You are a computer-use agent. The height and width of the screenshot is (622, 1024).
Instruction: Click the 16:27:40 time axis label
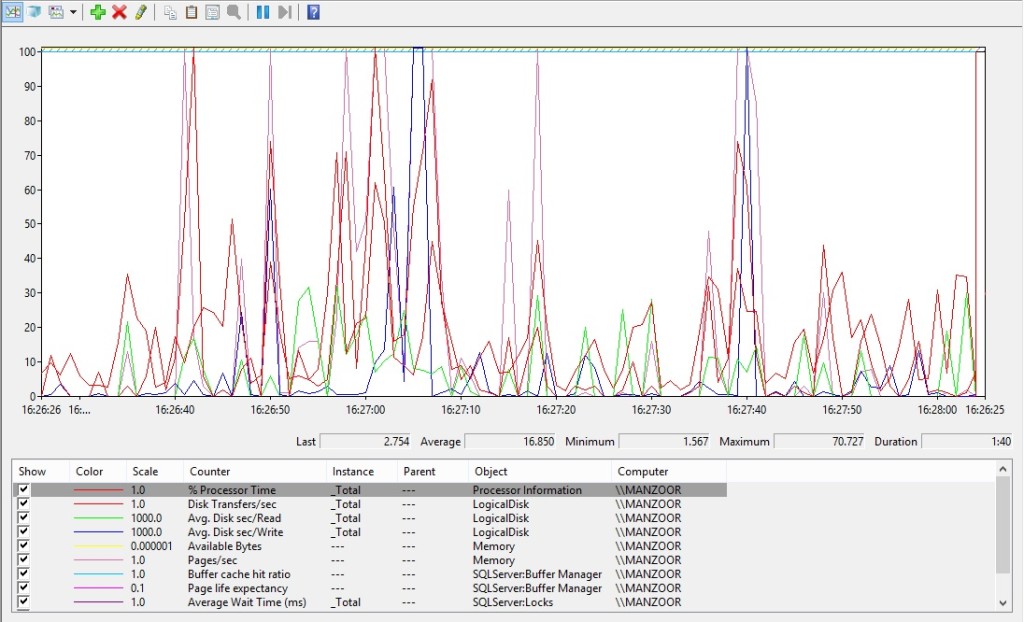pos(746,410)
